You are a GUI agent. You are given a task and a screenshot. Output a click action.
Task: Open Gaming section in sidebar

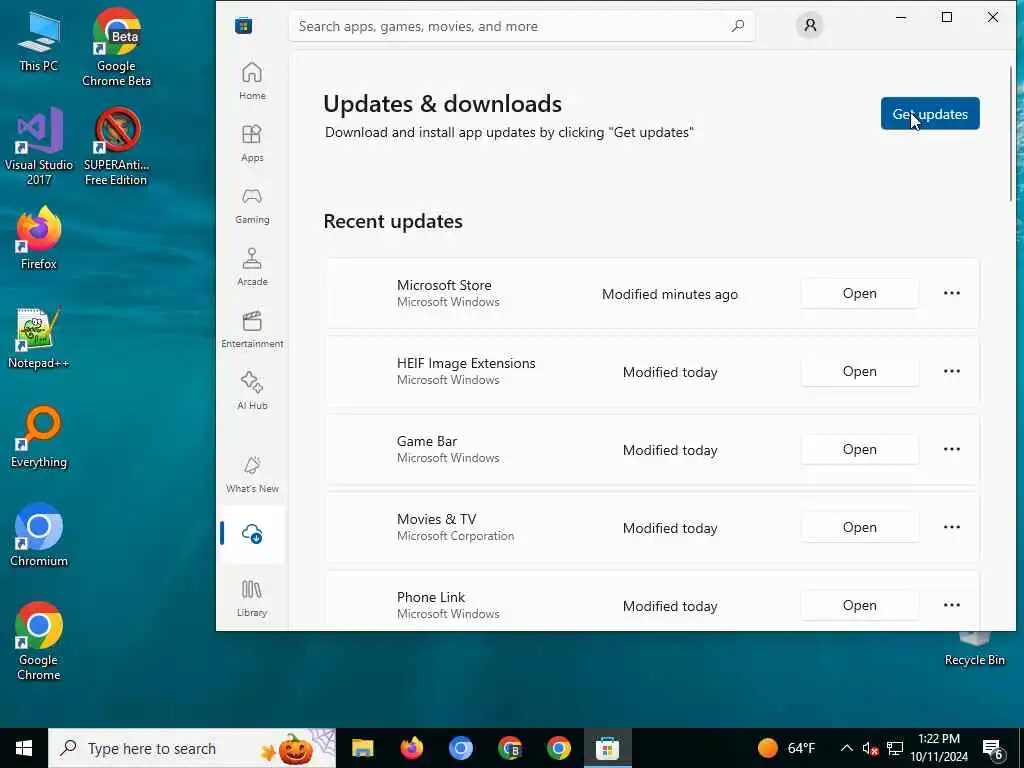(x=252, y=205)
